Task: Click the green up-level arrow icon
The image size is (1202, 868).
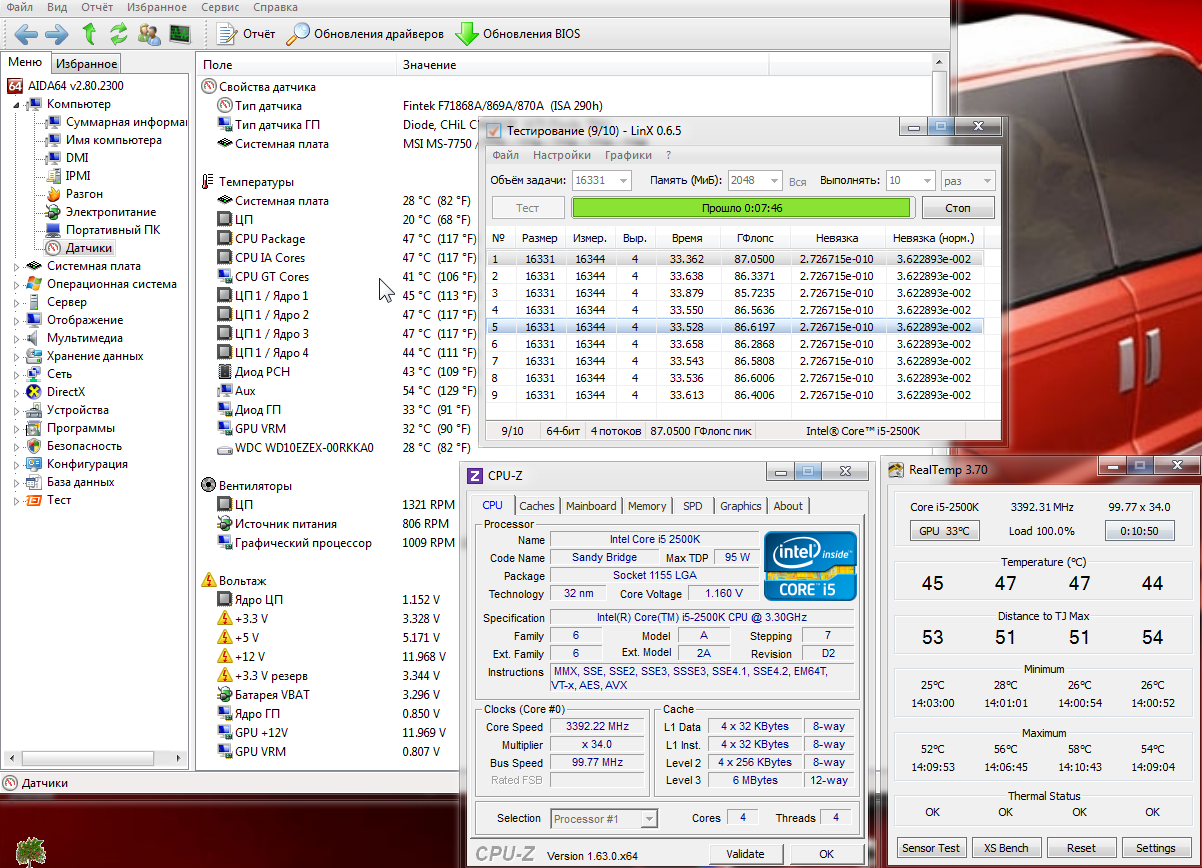Action: [89, 34]
